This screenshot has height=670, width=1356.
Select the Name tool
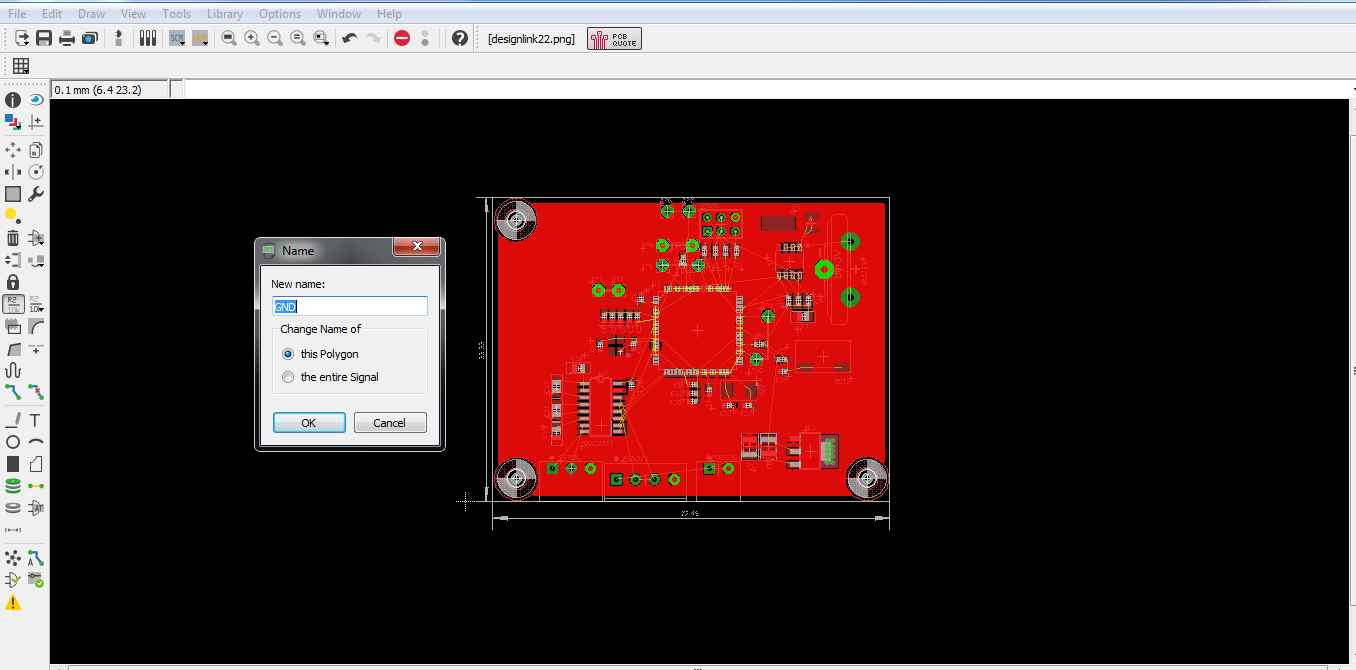pyautogui.click(x=13, y=304)
